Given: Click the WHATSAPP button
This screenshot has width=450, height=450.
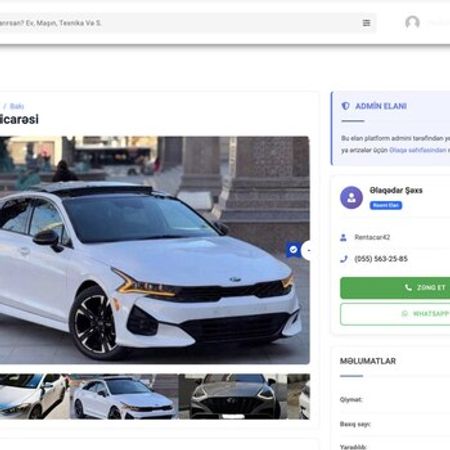Looking at the screenshot, I should pyautogui.click(x=395, y=314).
